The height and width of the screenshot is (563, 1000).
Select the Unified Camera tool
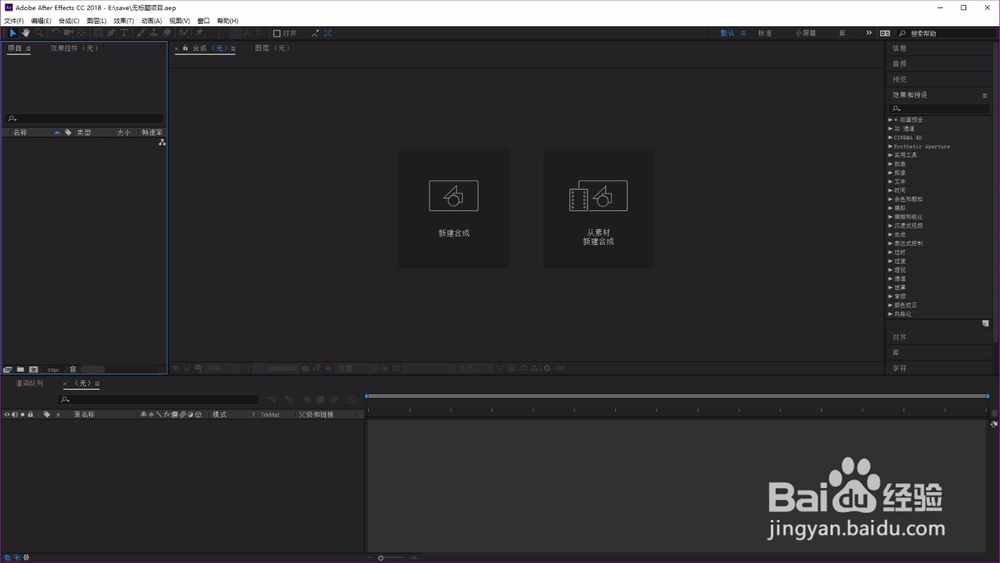(68, 33)
